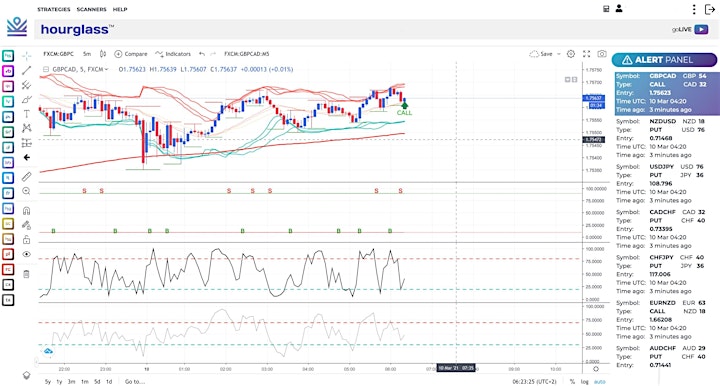Click the goLIVE play button
The width and height of the screenshot is (720, 386).
click(x=701, y=29)
